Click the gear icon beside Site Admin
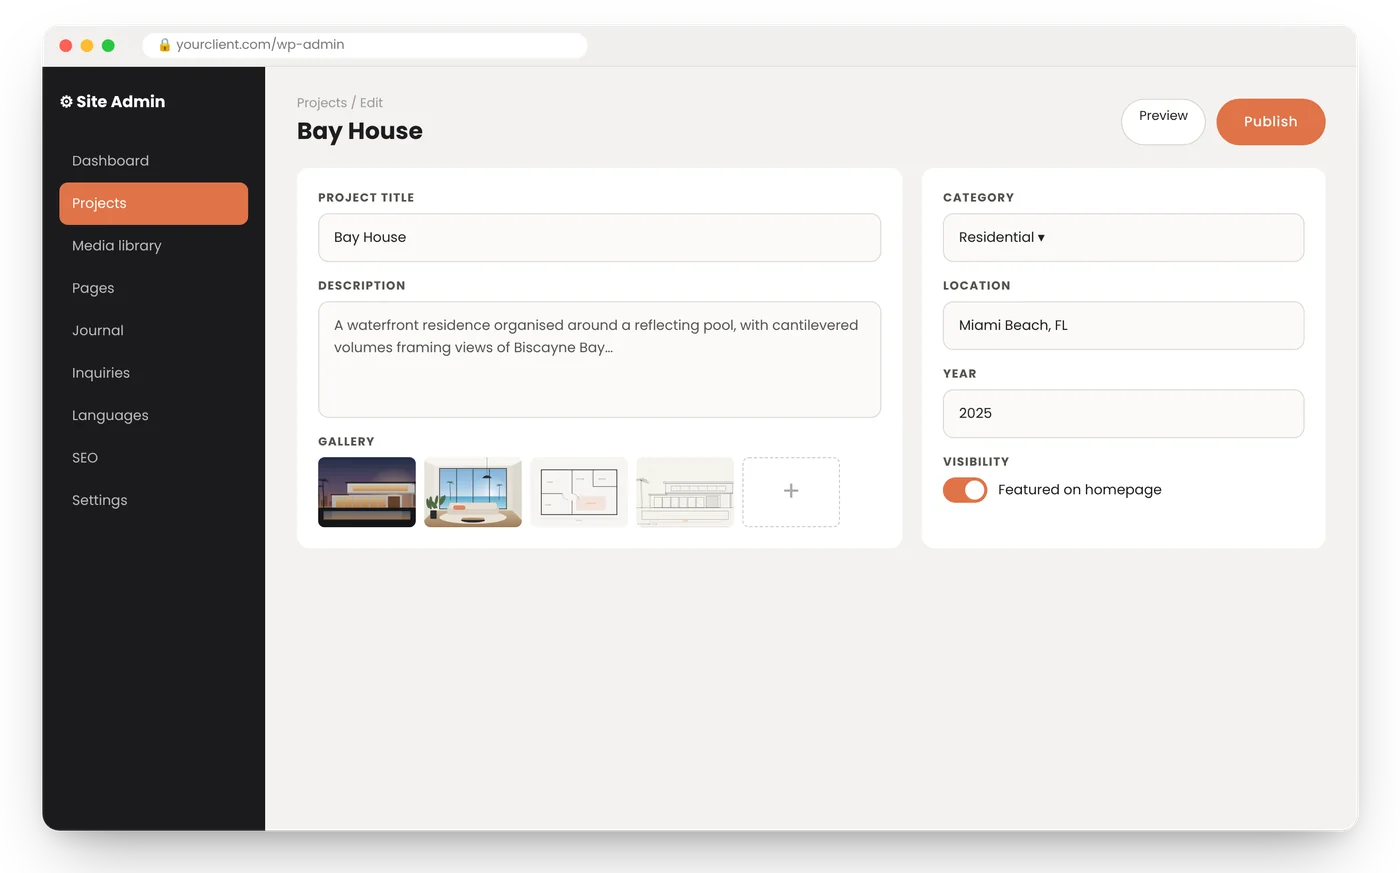This screenshot has width=1400, height=873. pos(66,102)
